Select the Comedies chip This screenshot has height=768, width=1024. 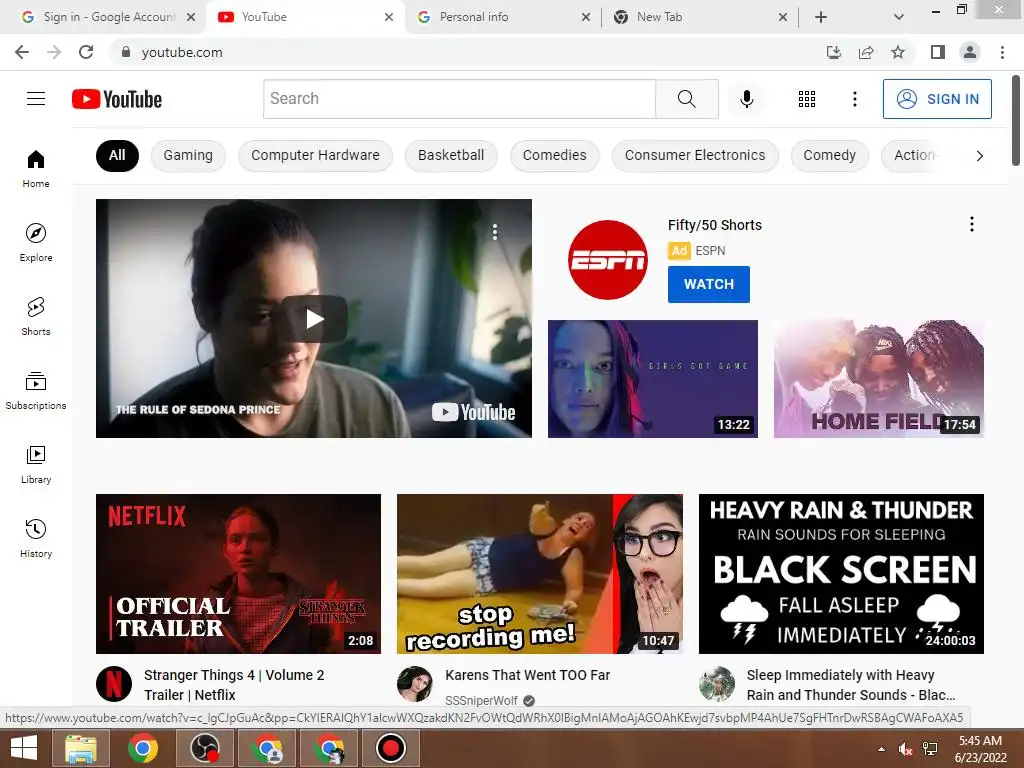click(x=554, y=155)
